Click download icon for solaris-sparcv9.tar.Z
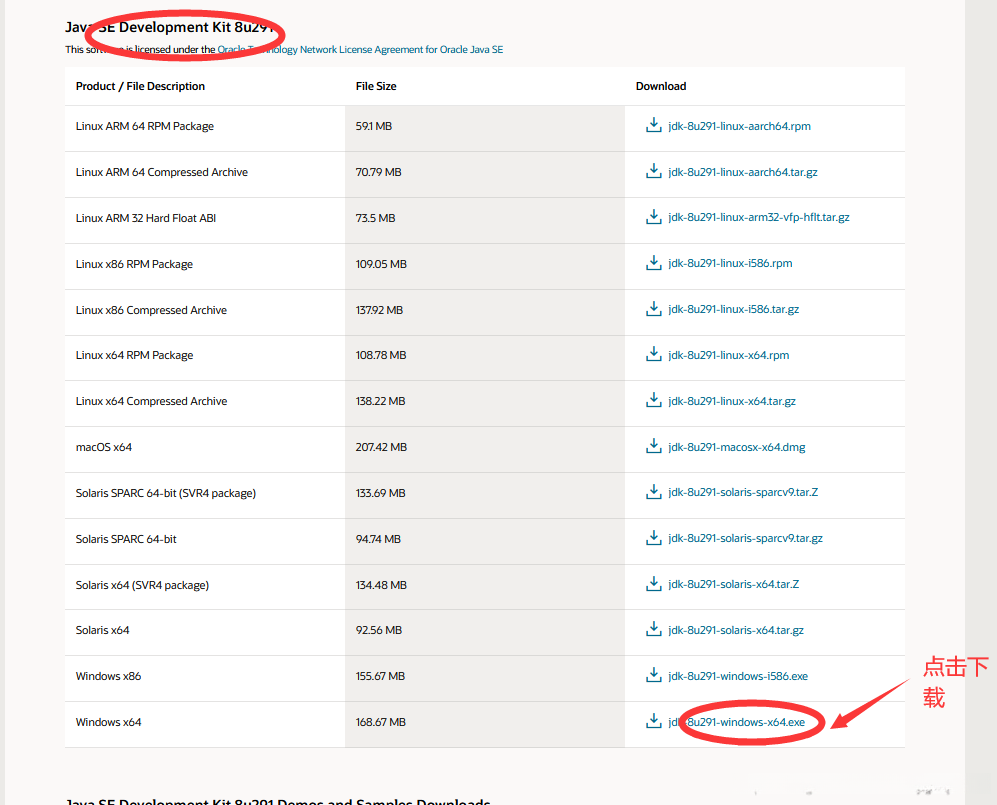 (654, 492)
